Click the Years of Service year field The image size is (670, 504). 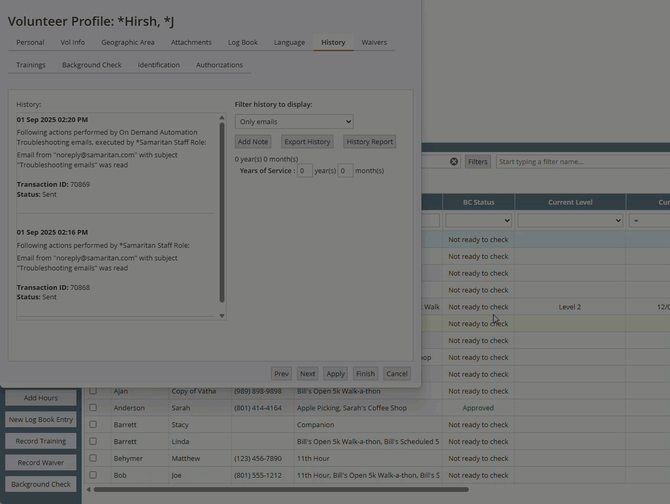tap(304, 171)
